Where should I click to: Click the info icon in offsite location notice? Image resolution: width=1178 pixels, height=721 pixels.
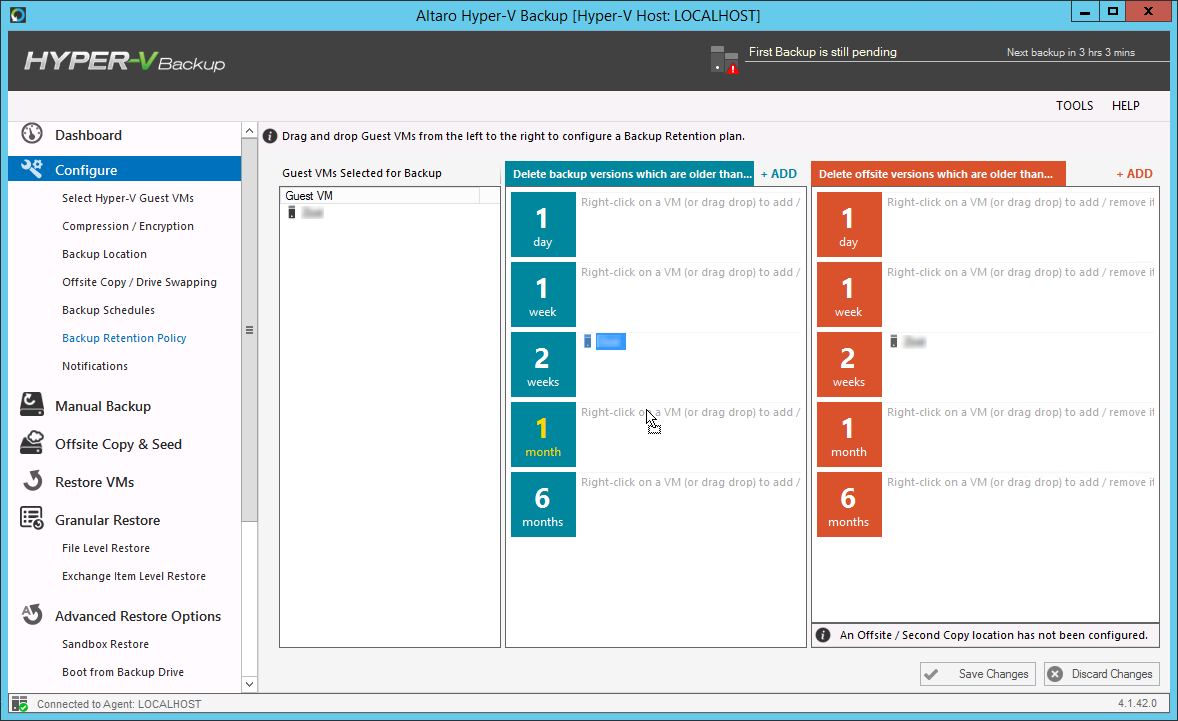coord(823,635)
